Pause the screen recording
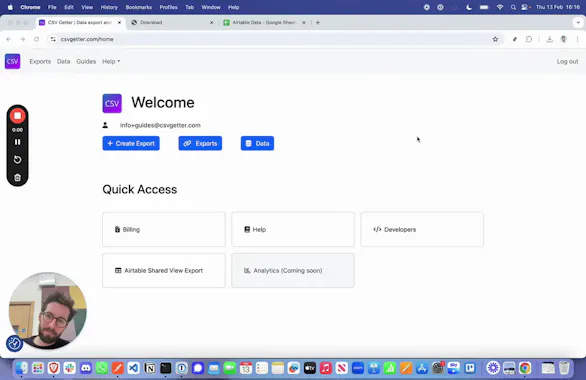 point(17,142)
